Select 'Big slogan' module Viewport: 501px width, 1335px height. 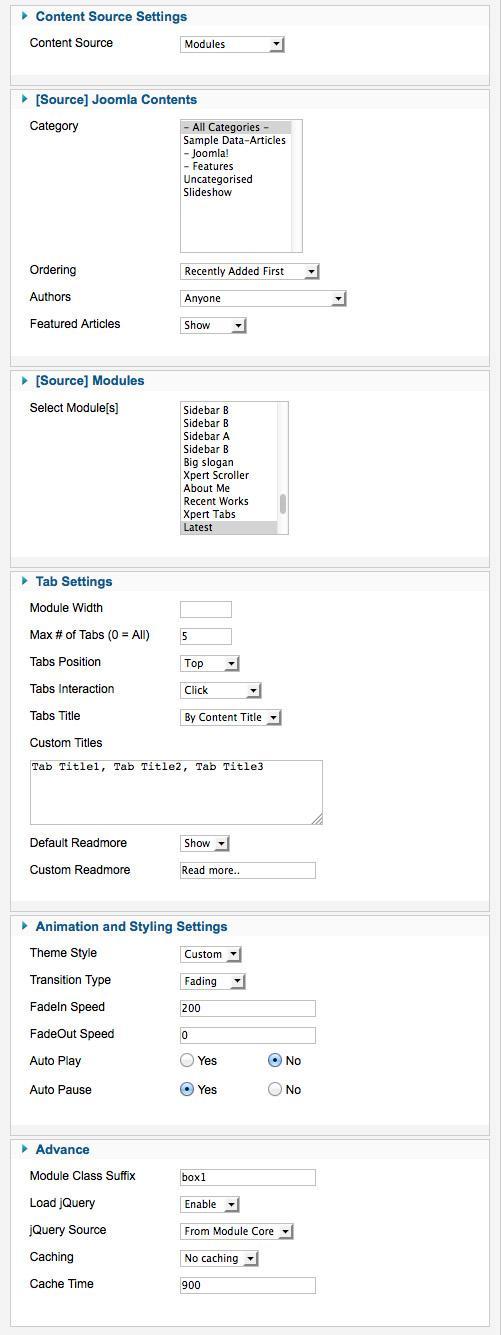229,462
